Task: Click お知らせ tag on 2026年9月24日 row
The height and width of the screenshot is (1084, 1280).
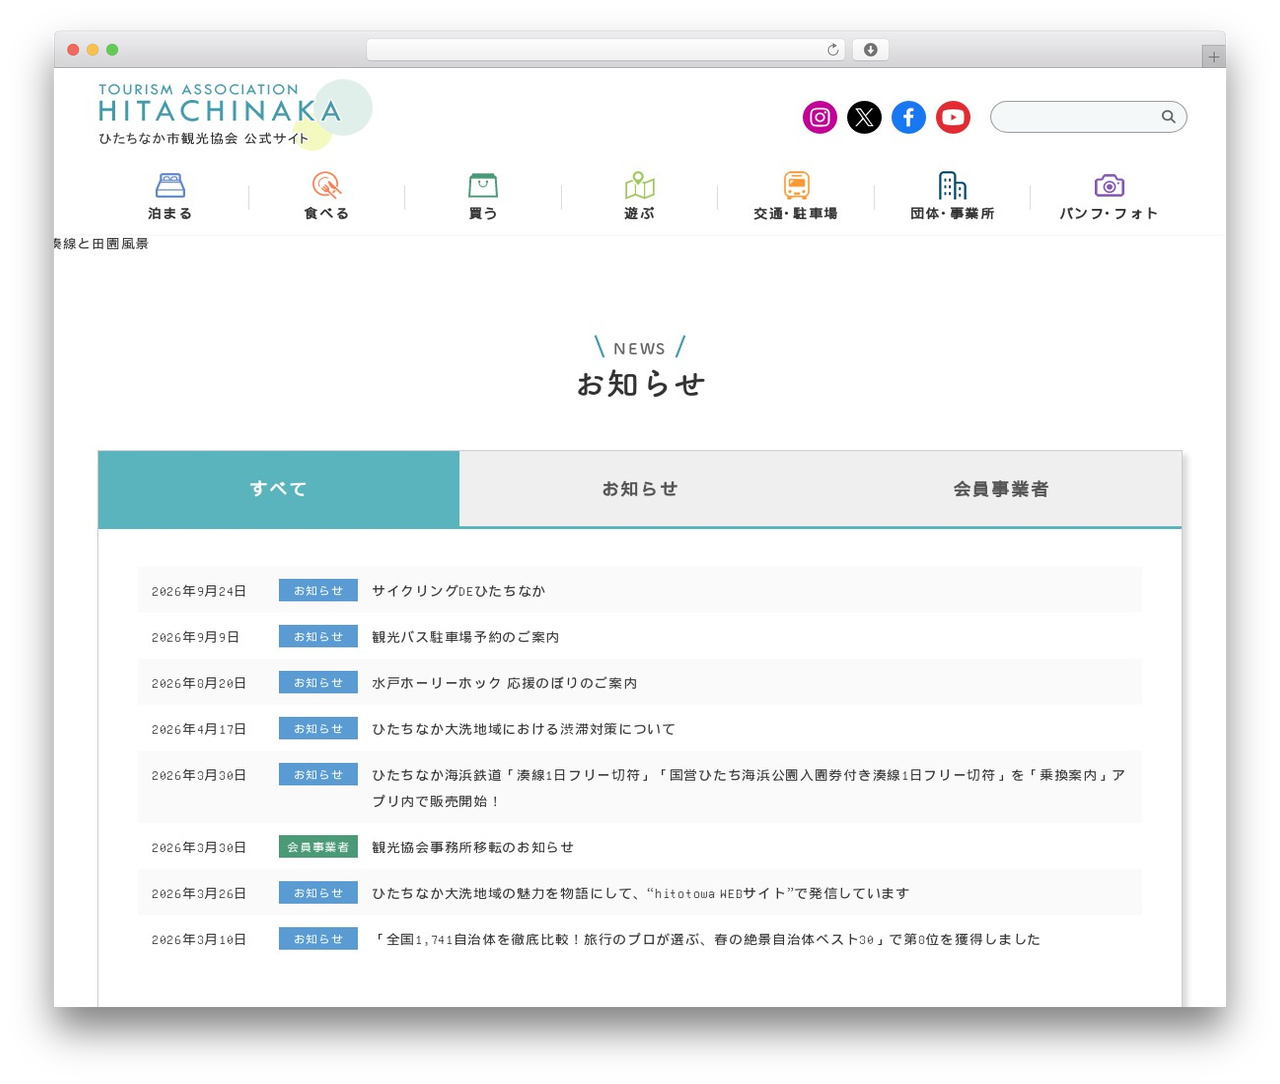Action: [x=318, y=591]
